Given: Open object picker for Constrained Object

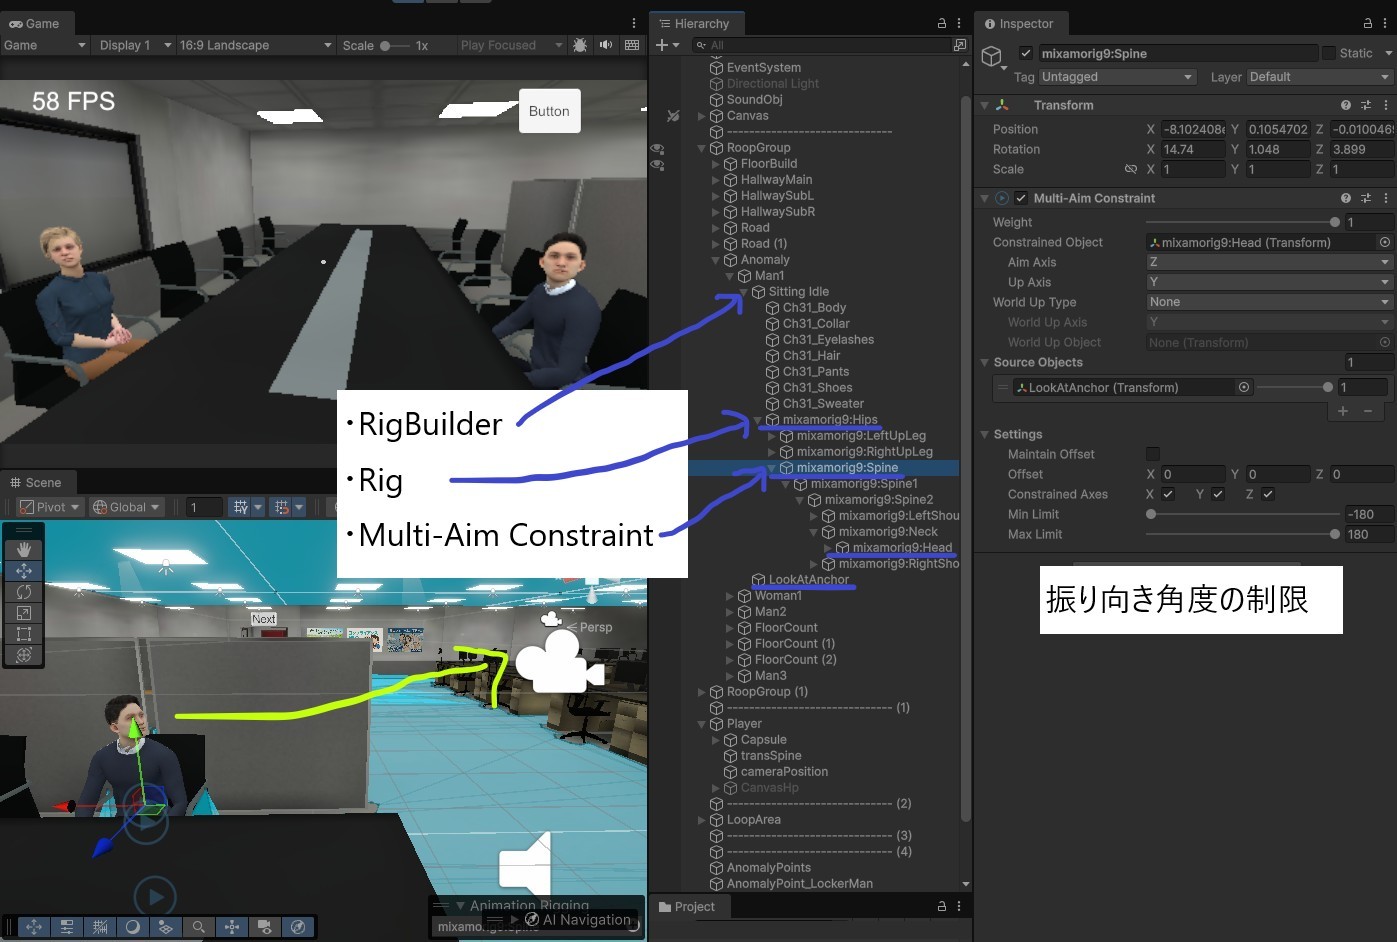Looking at the screenshot, I should coord(1385,242).
